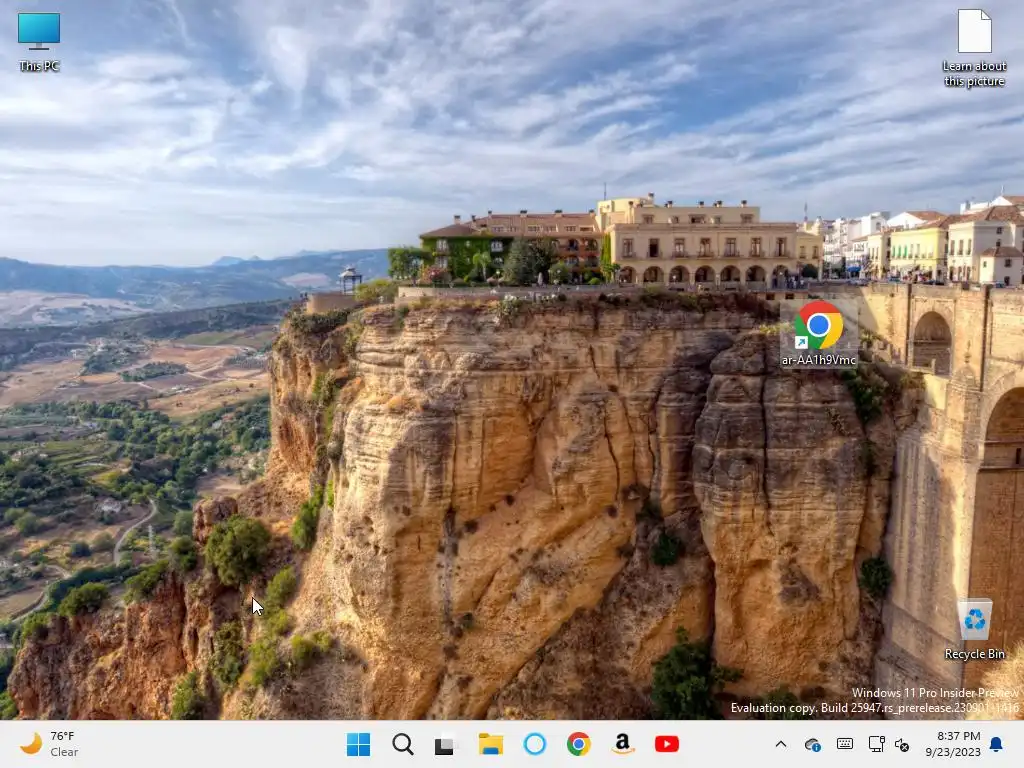Open the notification bell icon

[x=997, y=744]
